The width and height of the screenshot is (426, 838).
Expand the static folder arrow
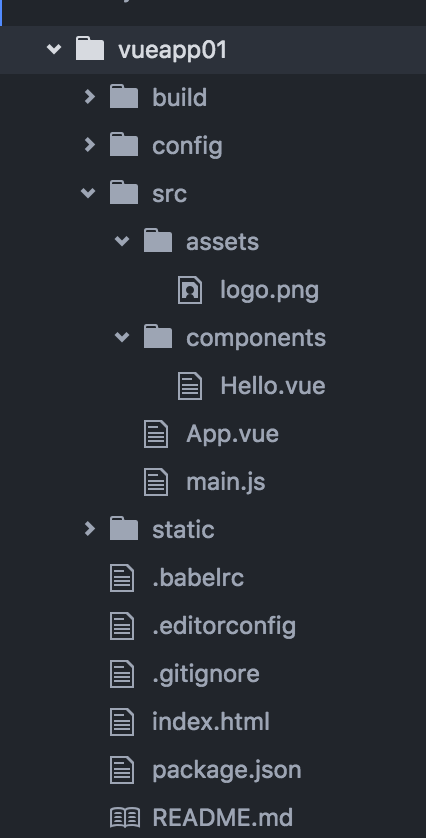pos(90,529)
